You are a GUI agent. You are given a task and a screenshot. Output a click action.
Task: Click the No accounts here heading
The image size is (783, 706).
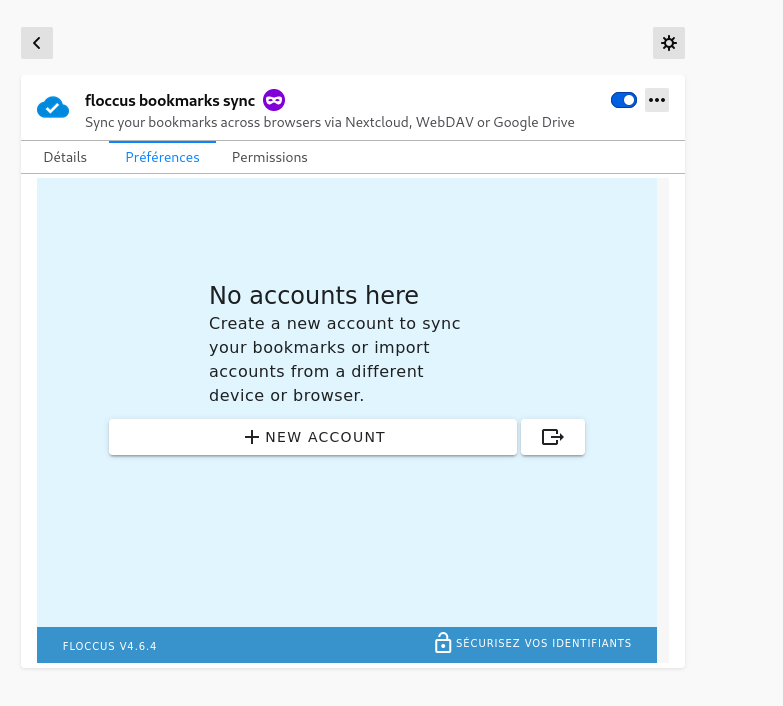(x=313, y=295)
